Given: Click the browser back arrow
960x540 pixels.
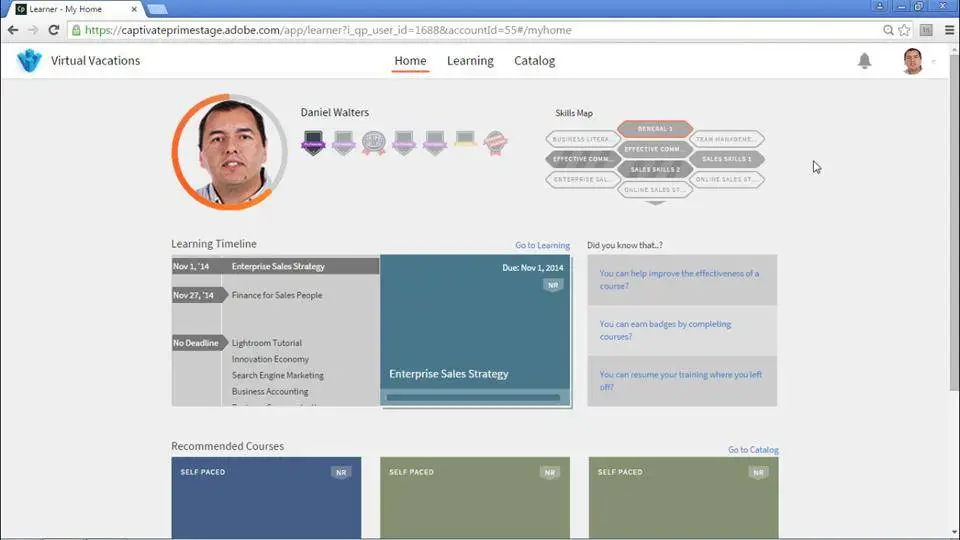Looking at the screenshot, I should [x=13, y=30].
